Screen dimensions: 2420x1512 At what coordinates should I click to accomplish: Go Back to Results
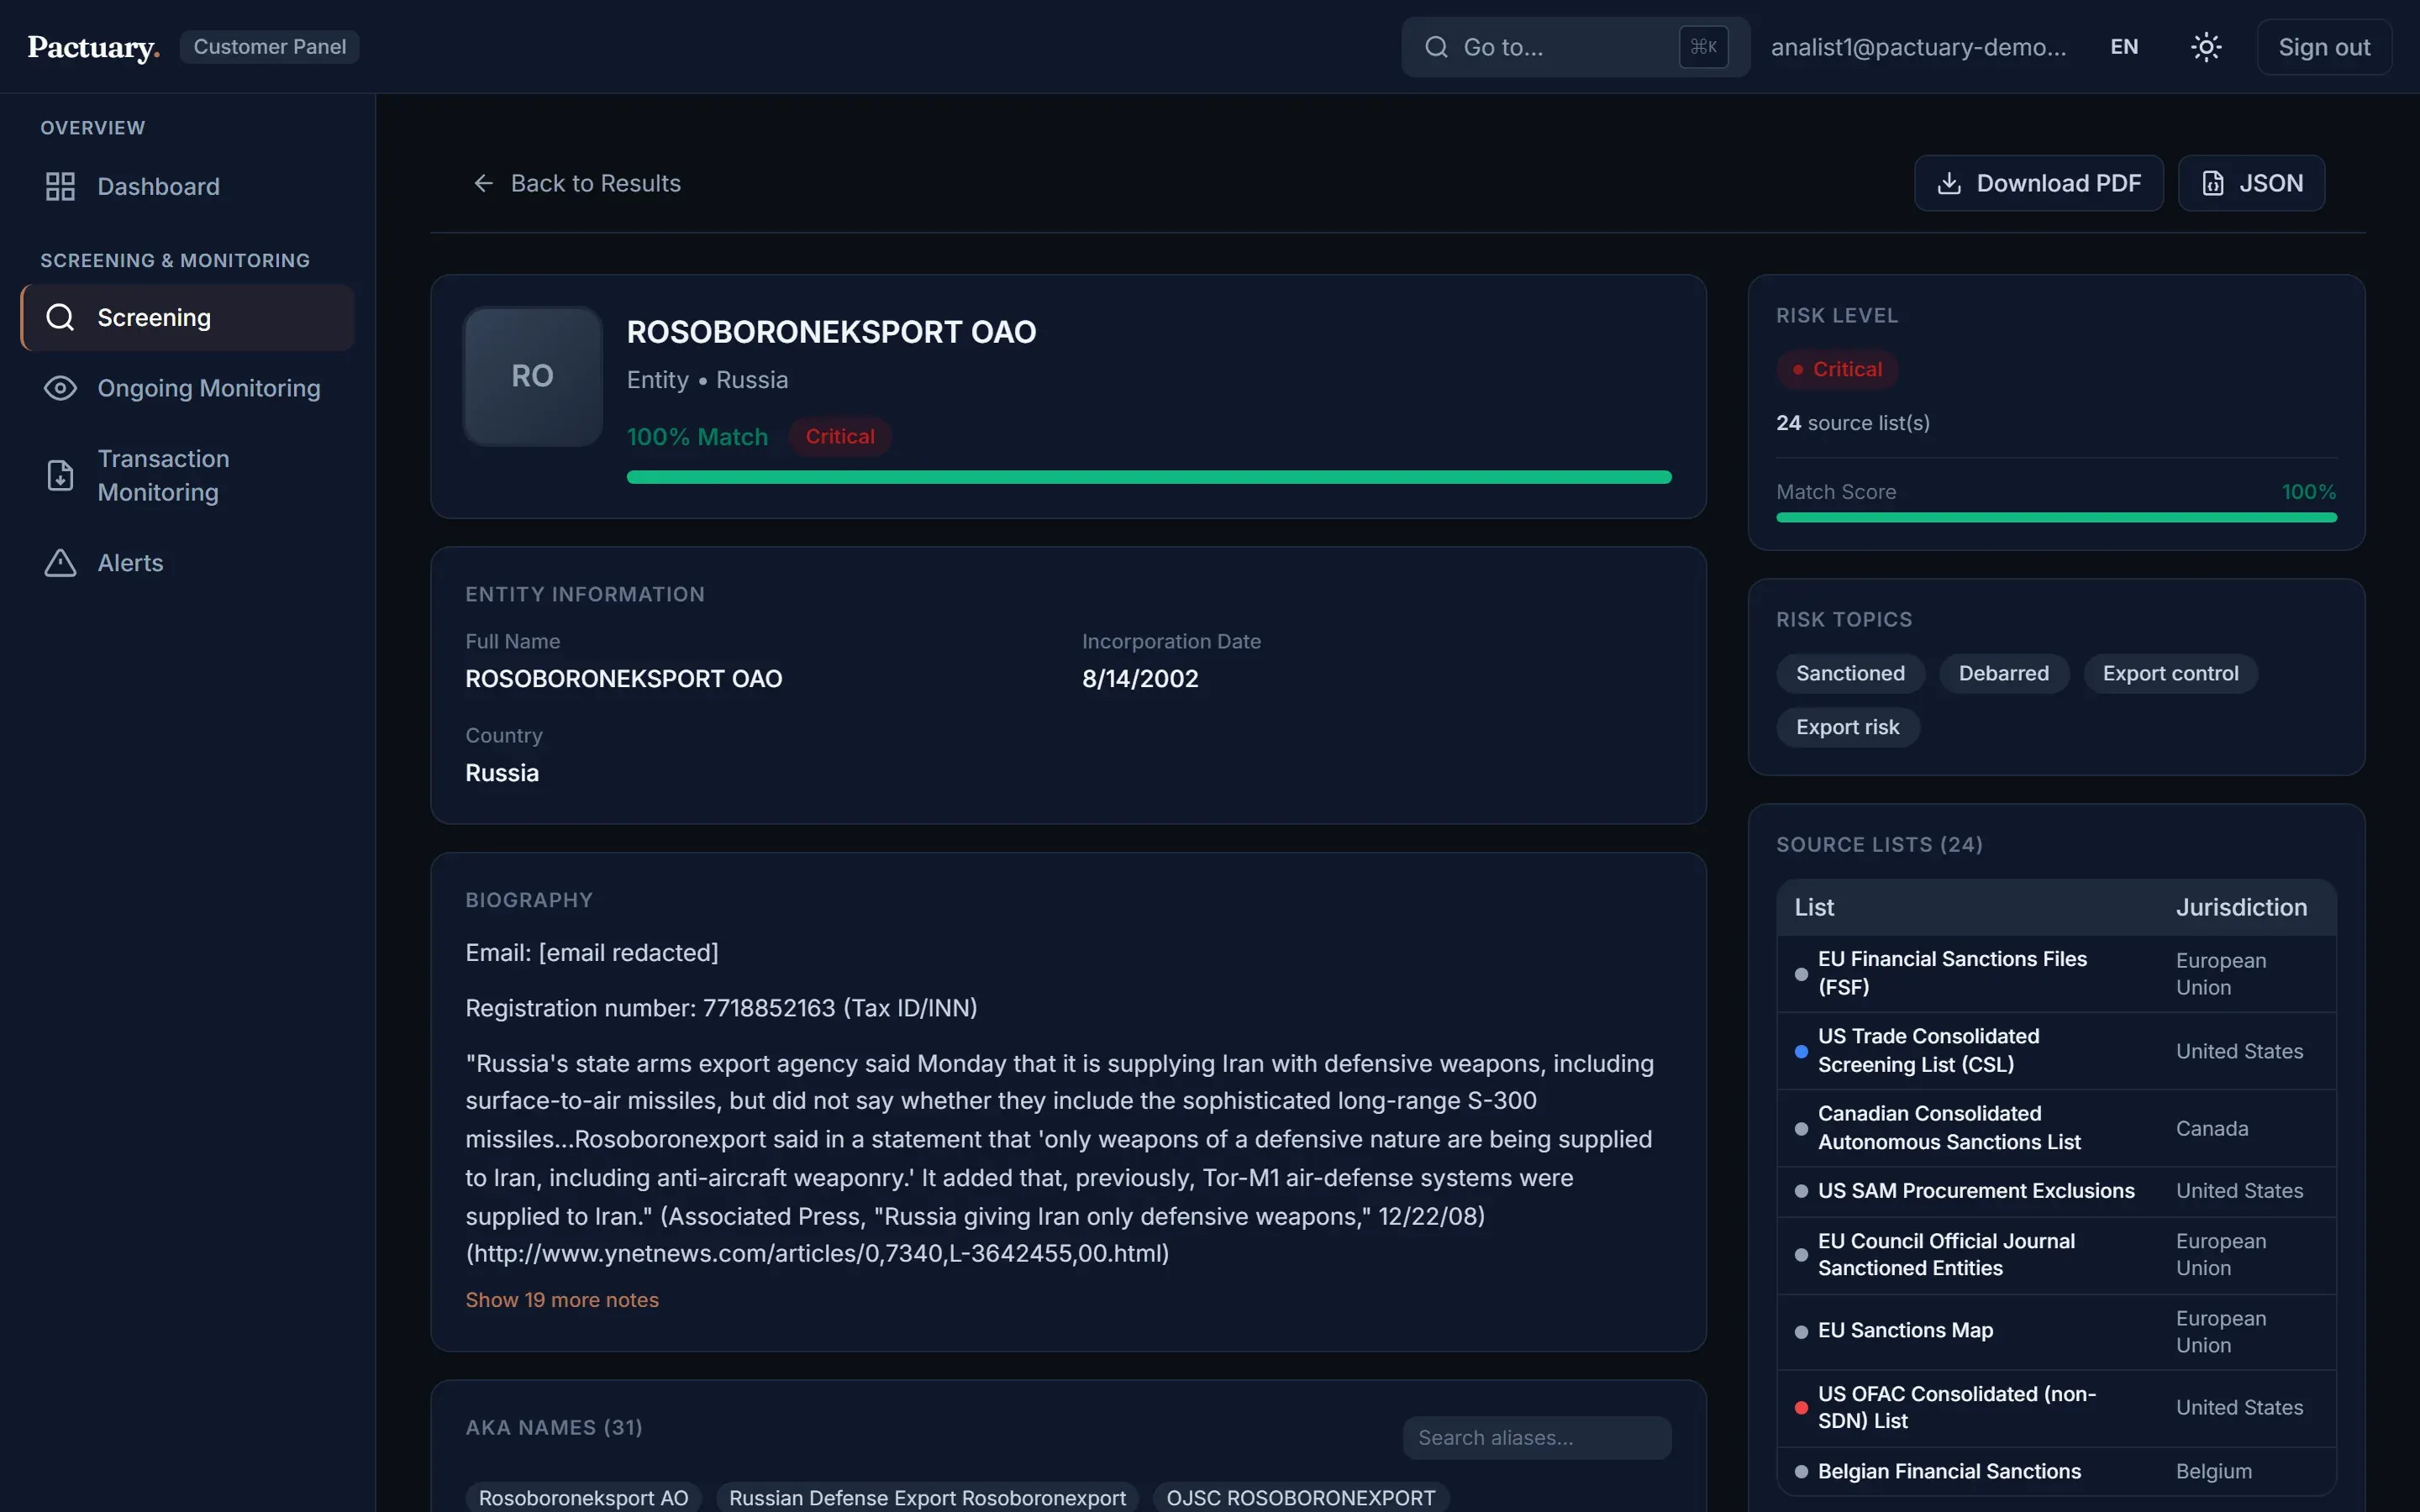[x=576, y=183]
